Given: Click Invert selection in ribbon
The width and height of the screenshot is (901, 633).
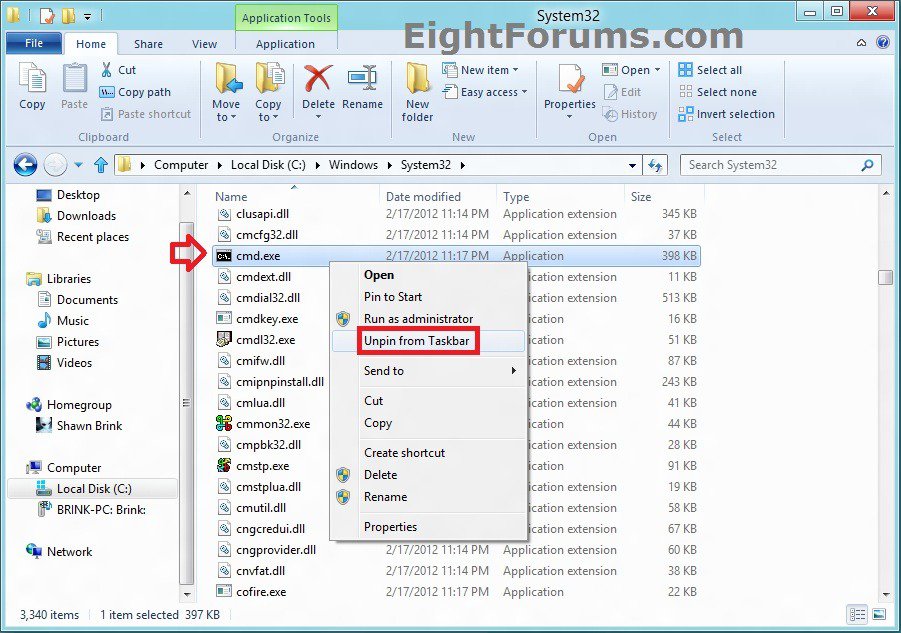Looking at the screenshot, I should point(735,114).
